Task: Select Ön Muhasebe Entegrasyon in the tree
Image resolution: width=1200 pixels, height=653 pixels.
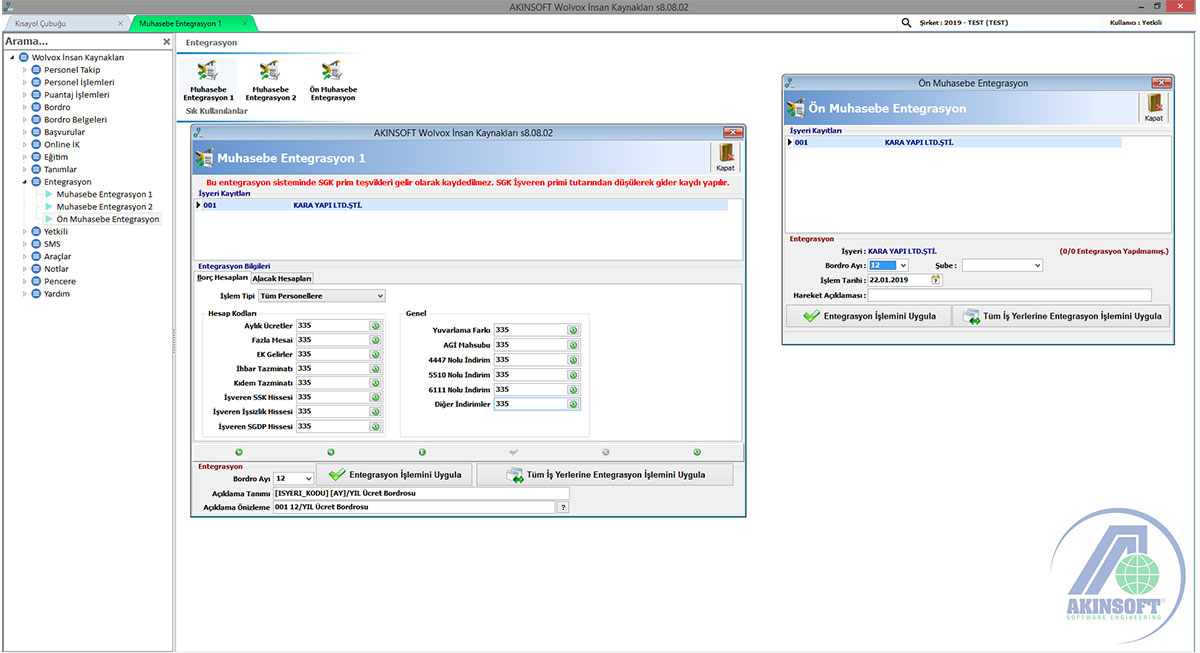Action: coord(108,219)
